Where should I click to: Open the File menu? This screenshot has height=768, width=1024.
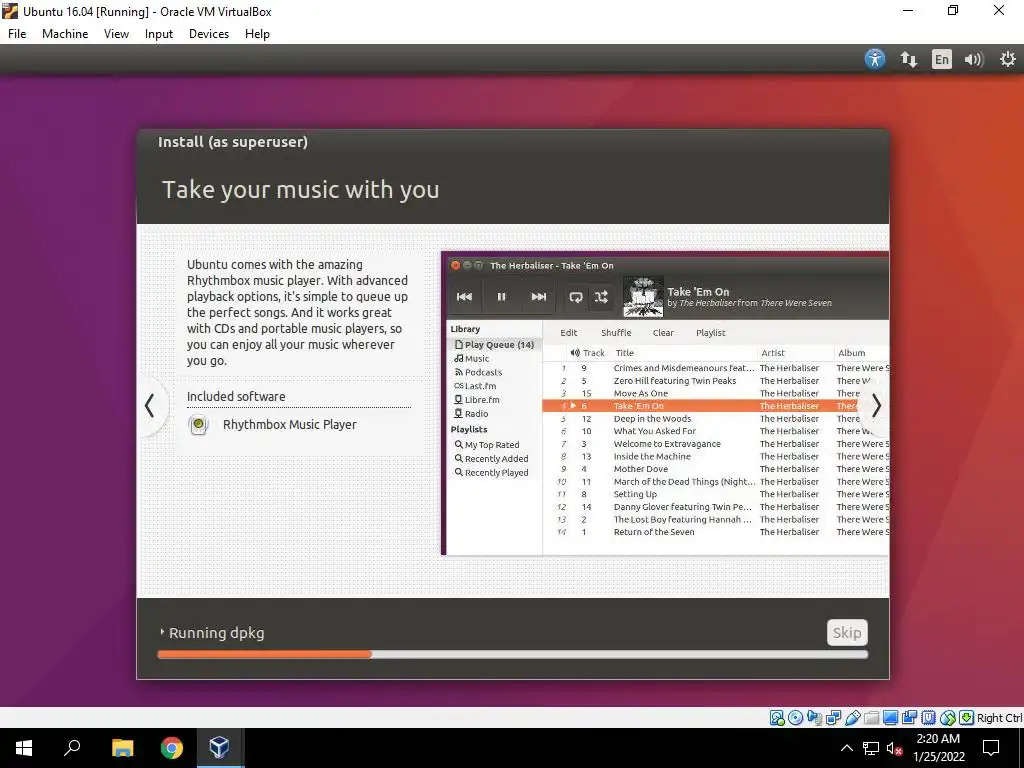coord(17,34)
